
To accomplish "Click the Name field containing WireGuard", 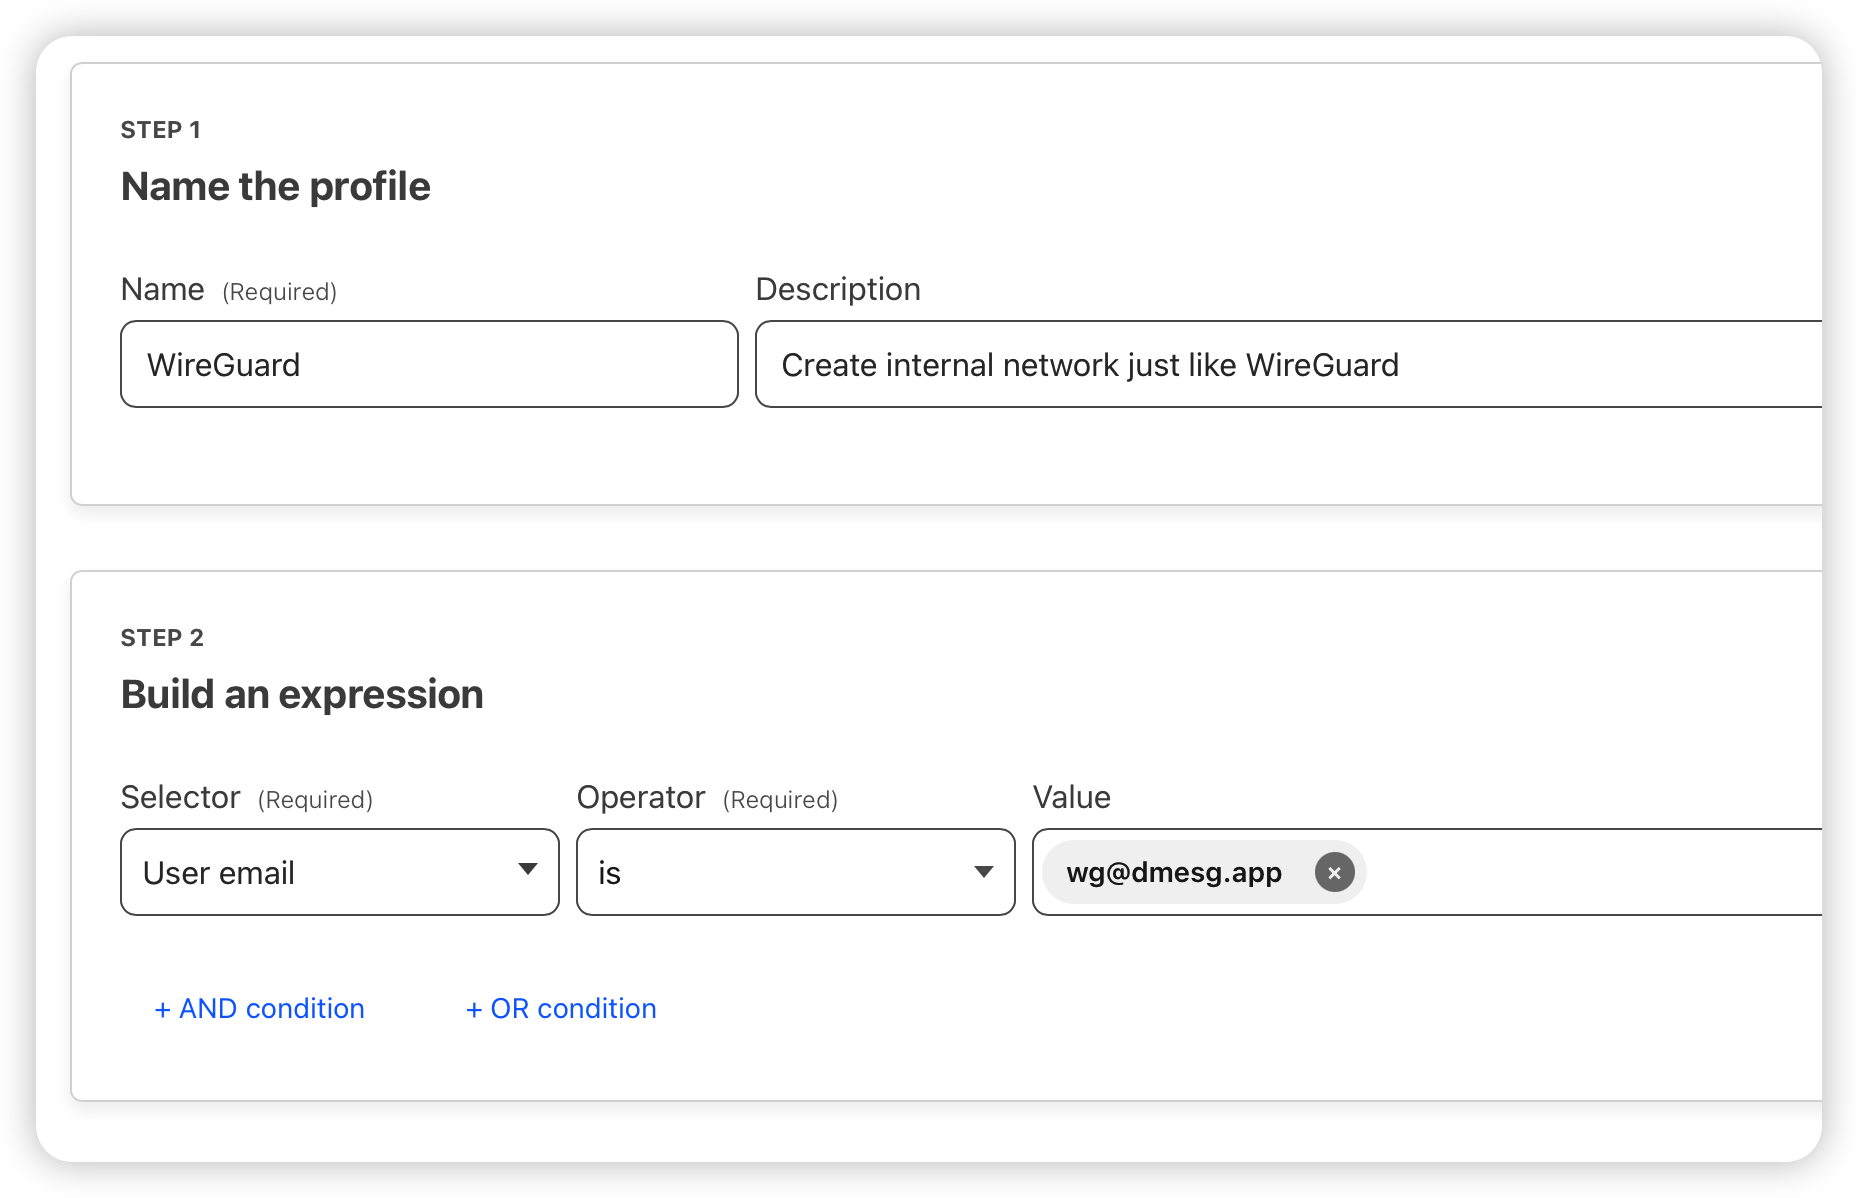I will [x=429, y=364].
